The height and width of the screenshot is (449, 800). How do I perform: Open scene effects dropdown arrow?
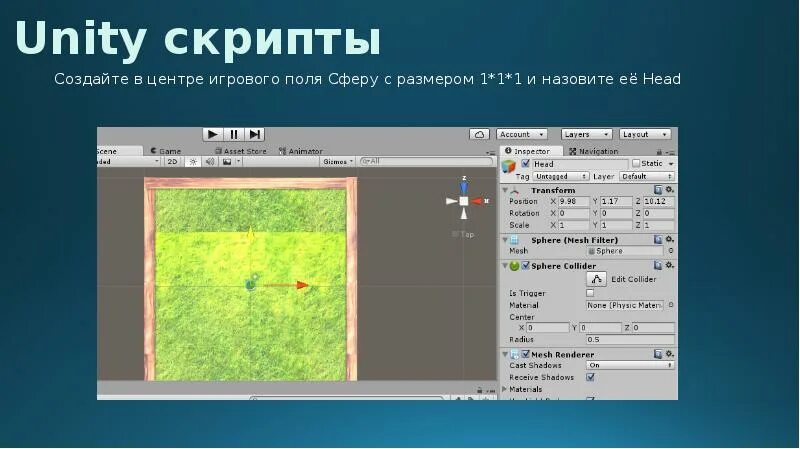238,161
